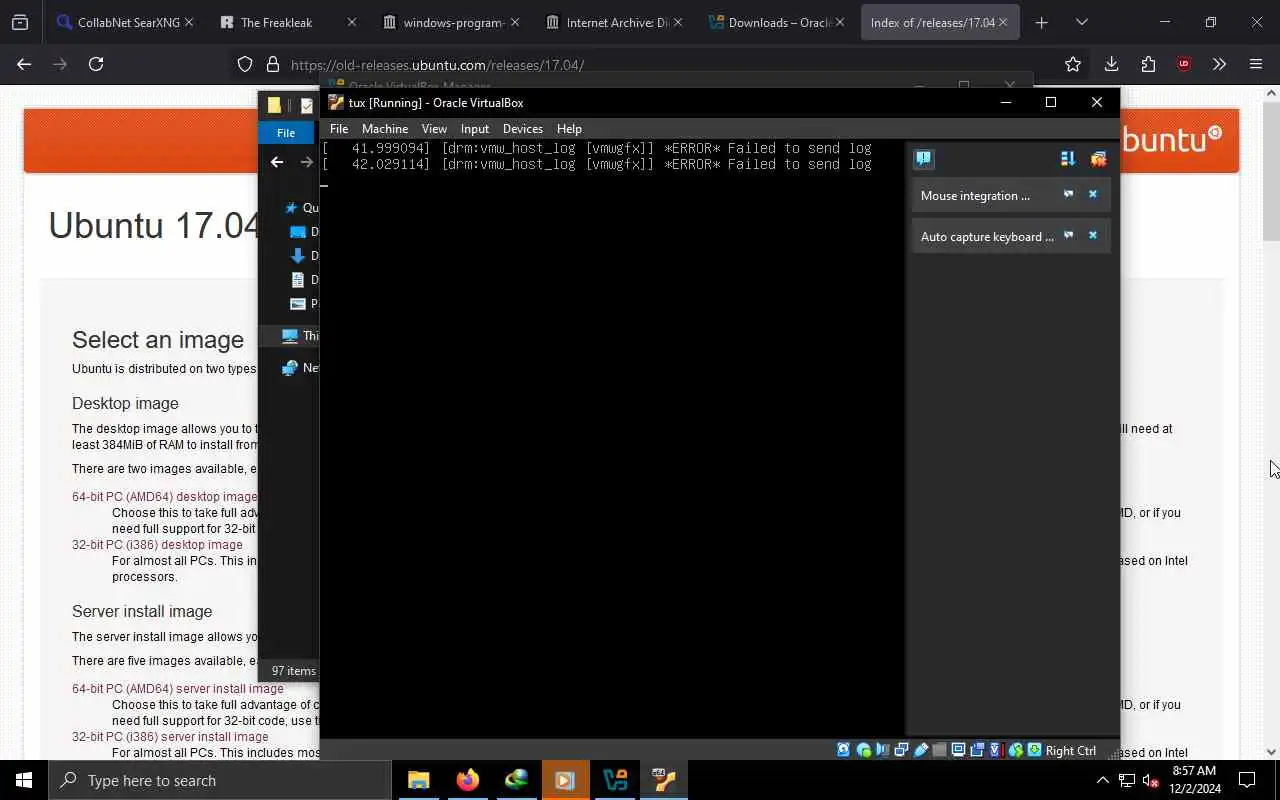Dismiss the Auto capture keyboard notification

(1093, 235)
